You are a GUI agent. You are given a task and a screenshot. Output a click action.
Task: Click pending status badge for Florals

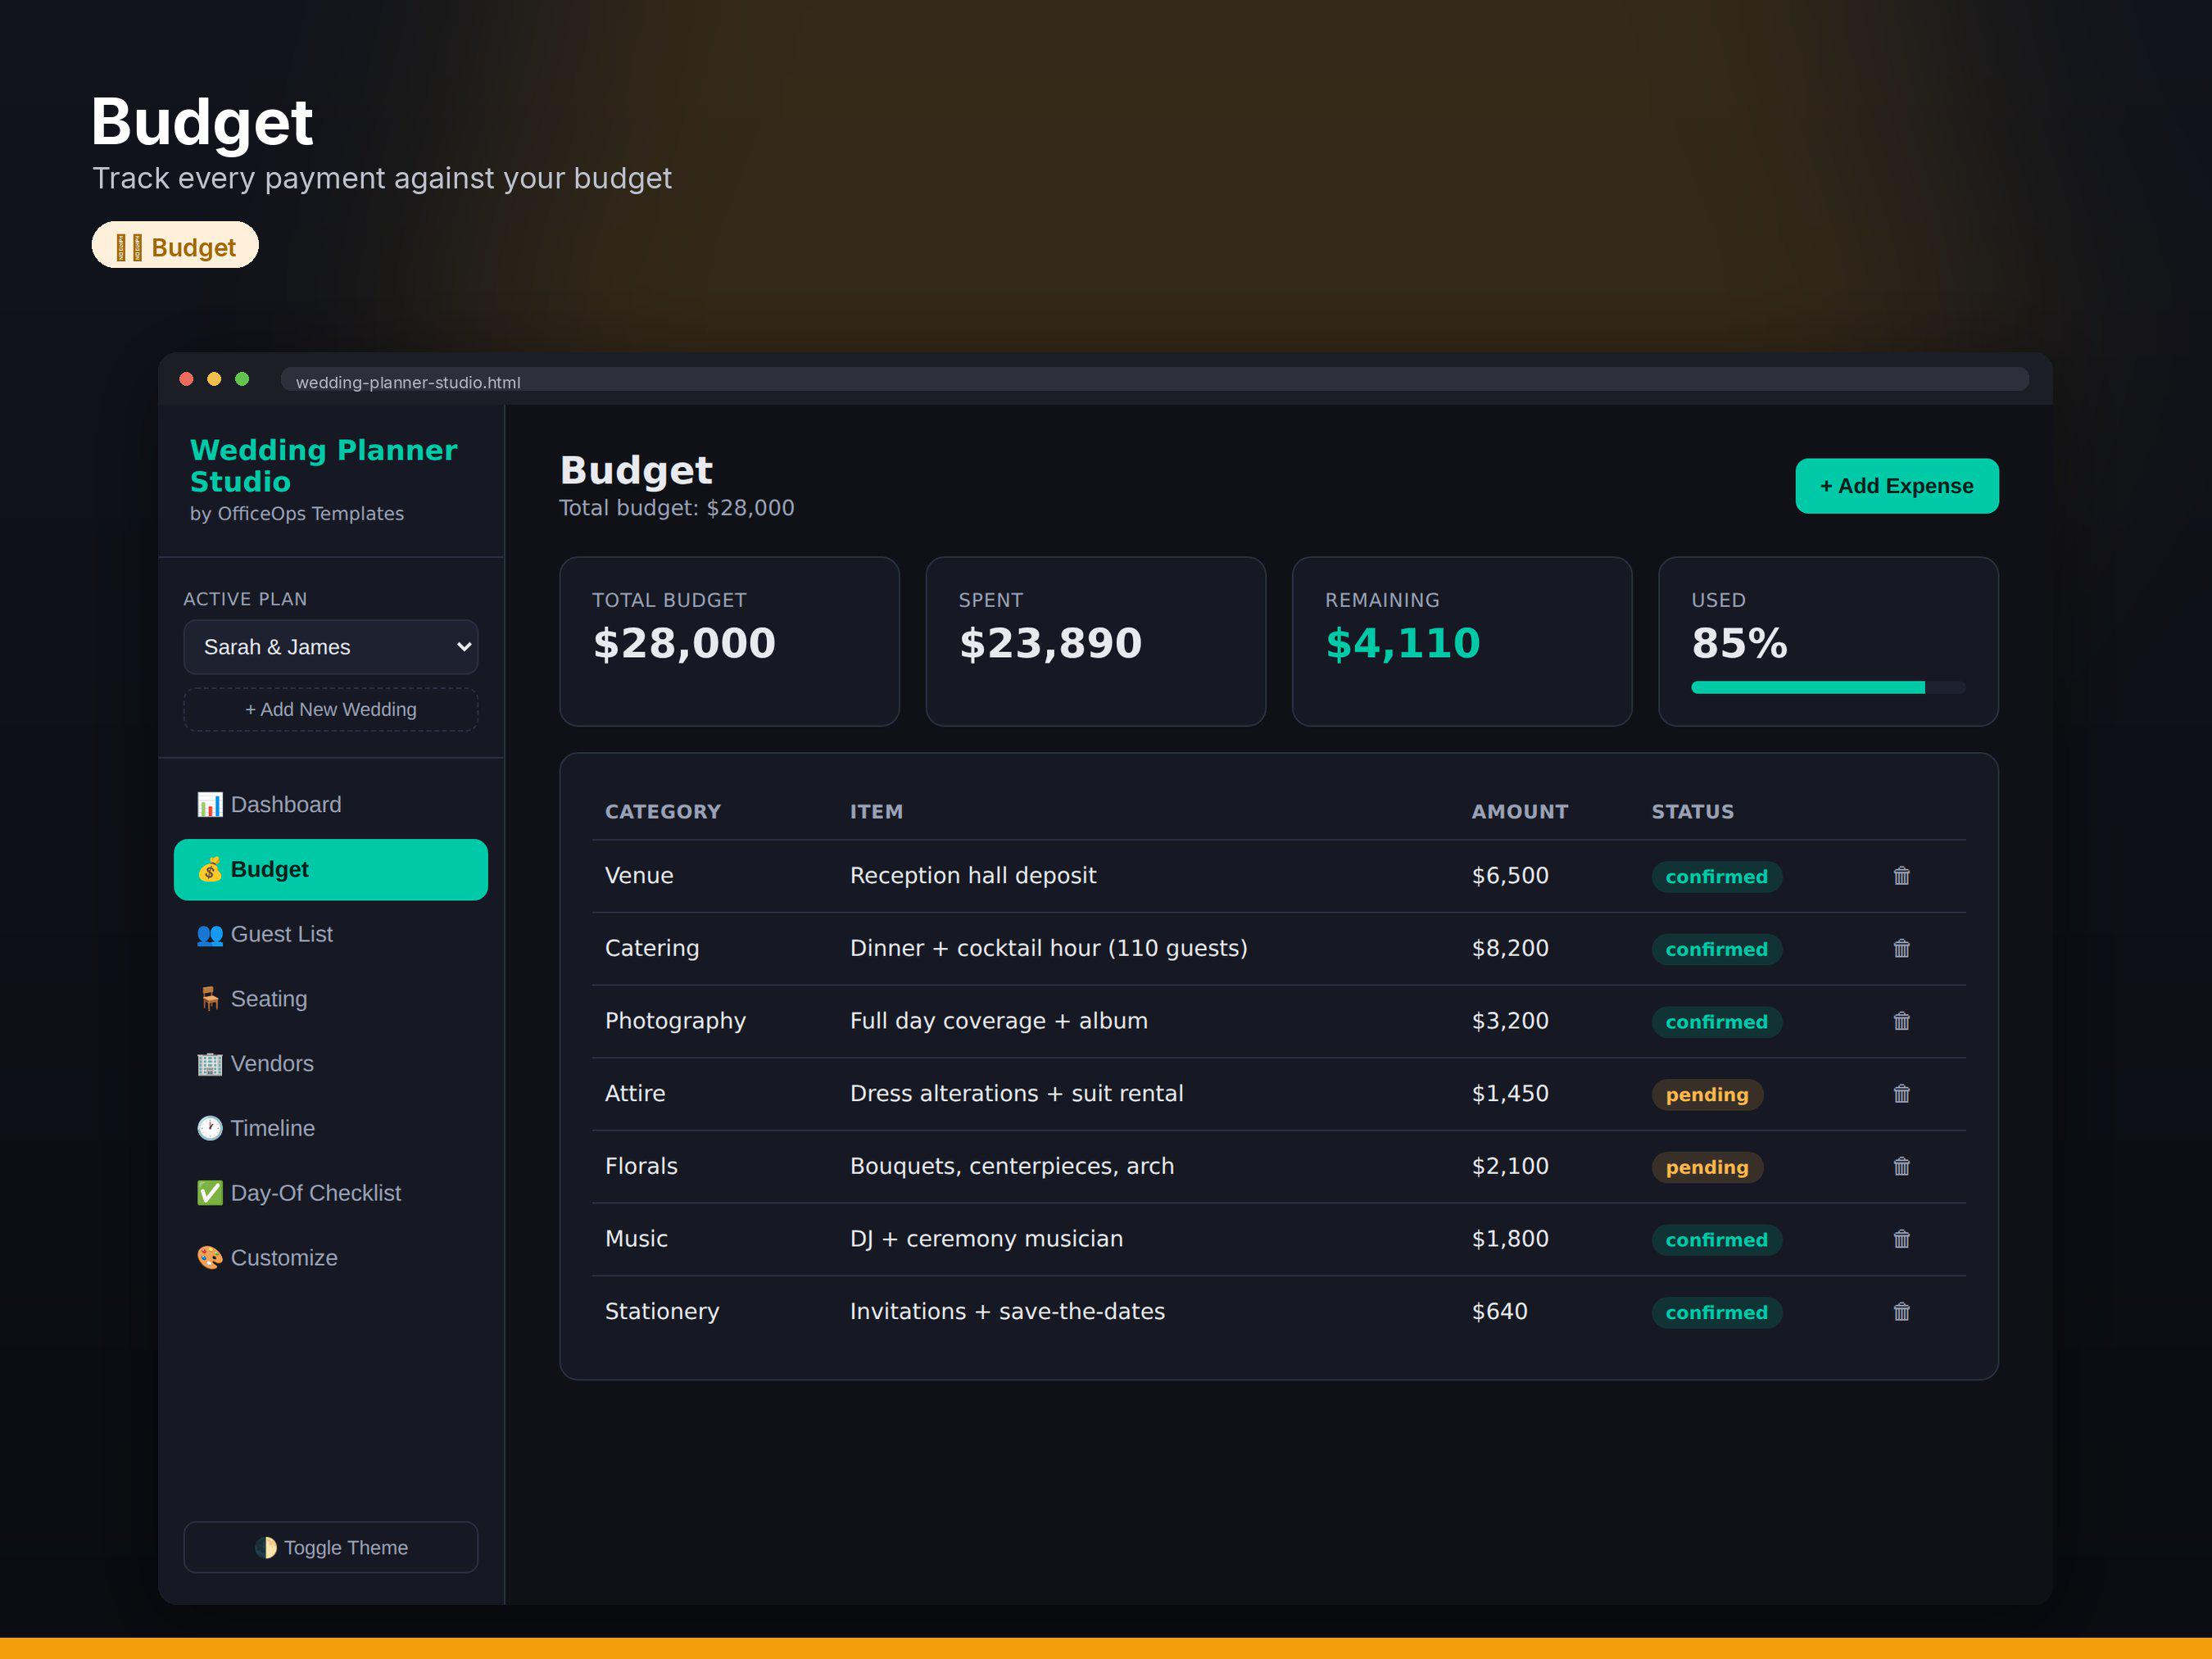(1707, 1167)
